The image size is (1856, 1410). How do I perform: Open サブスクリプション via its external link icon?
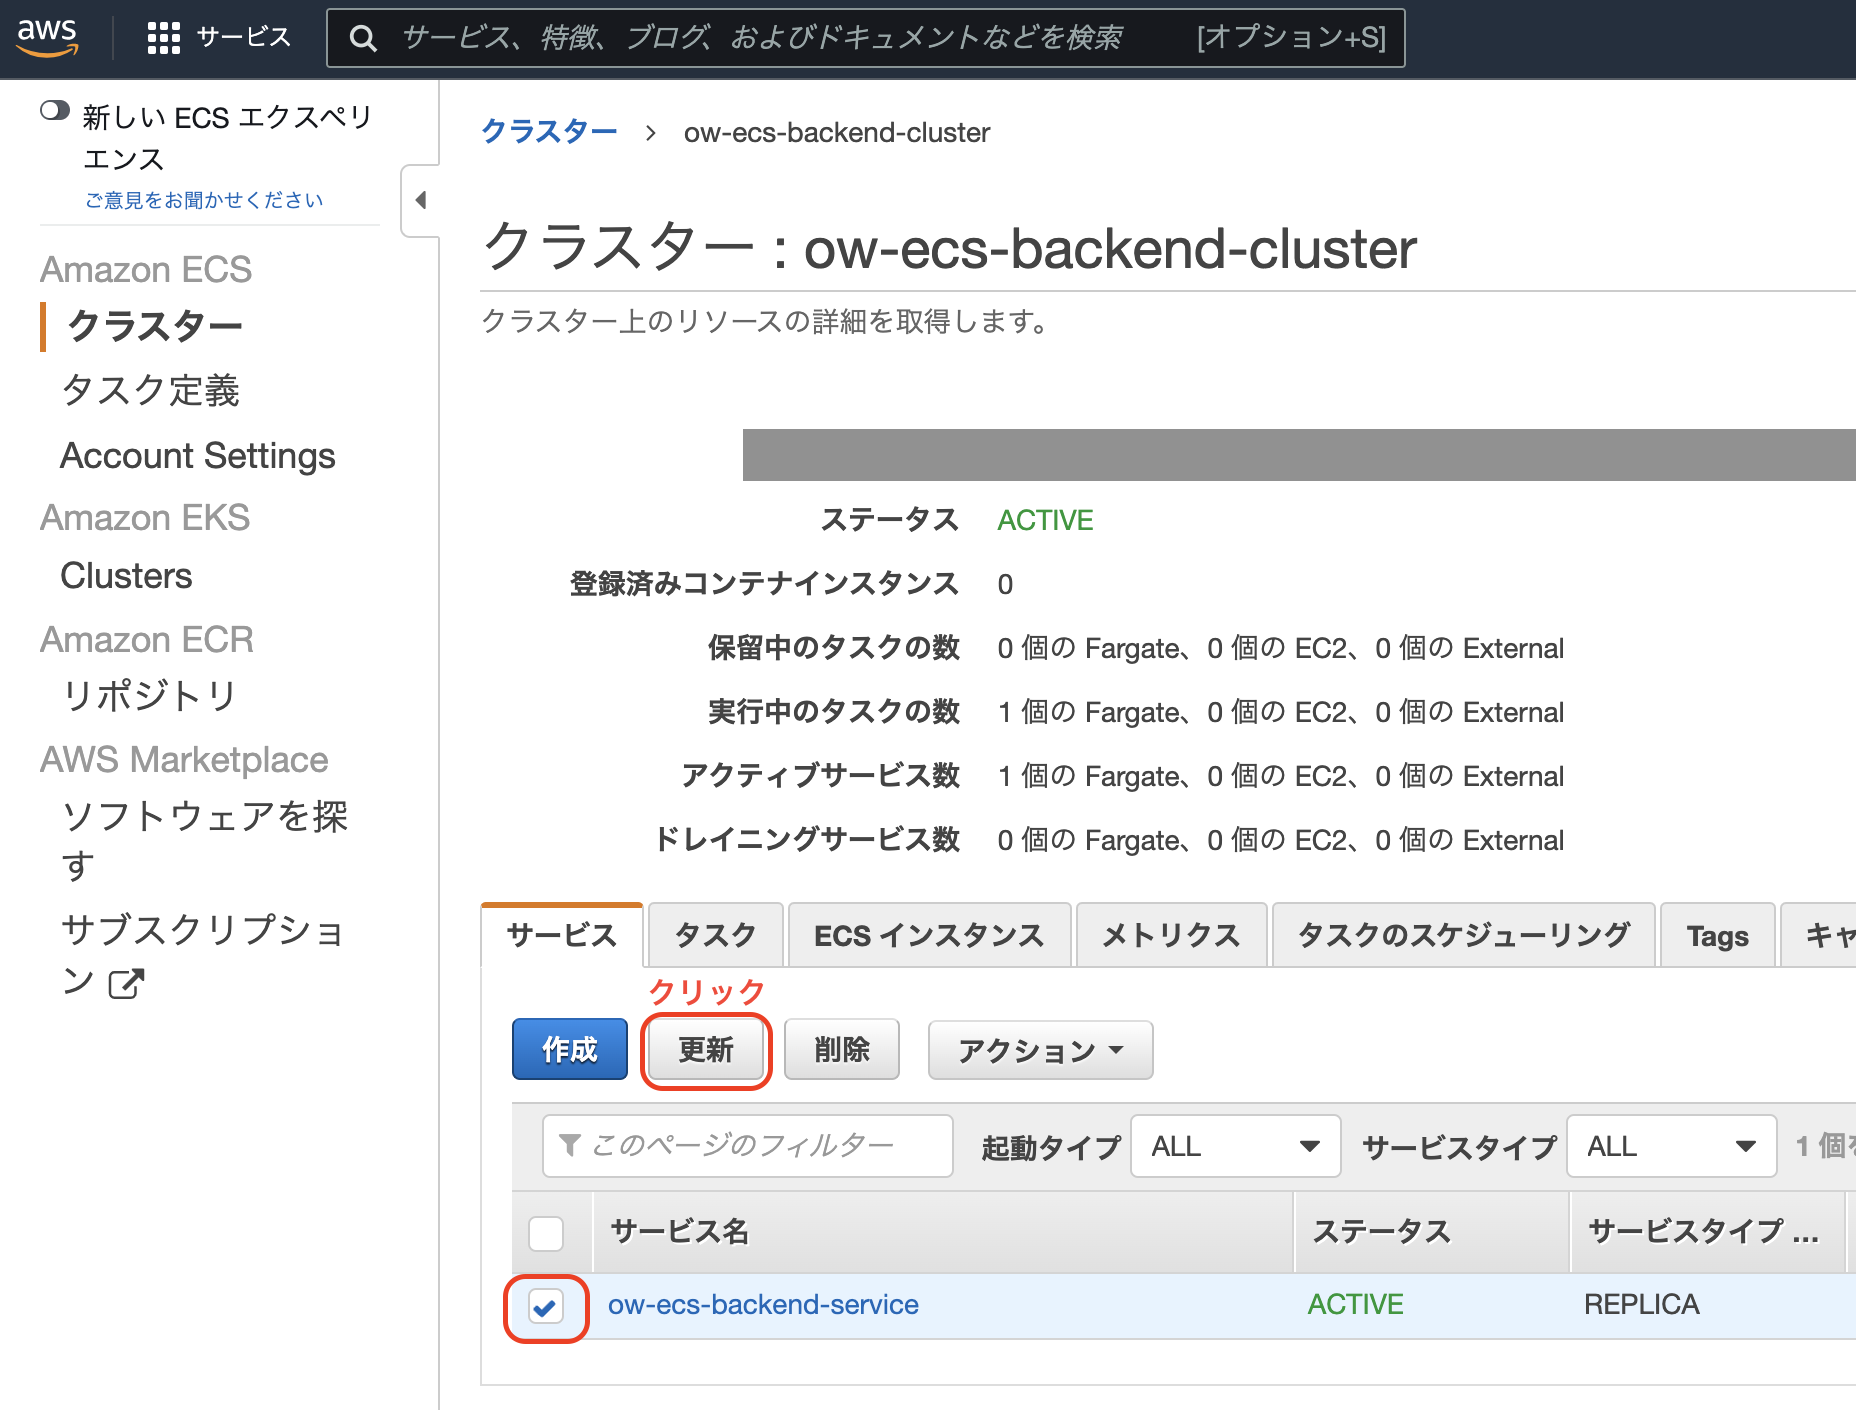coord(124,984)
